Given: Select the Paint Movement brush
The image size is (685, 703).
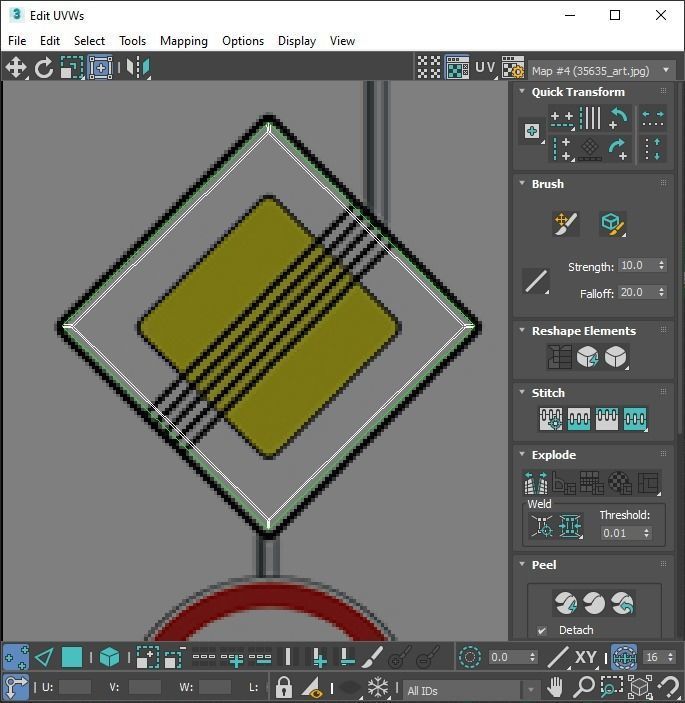Looking at the screenshot, I should pos(566,224).
